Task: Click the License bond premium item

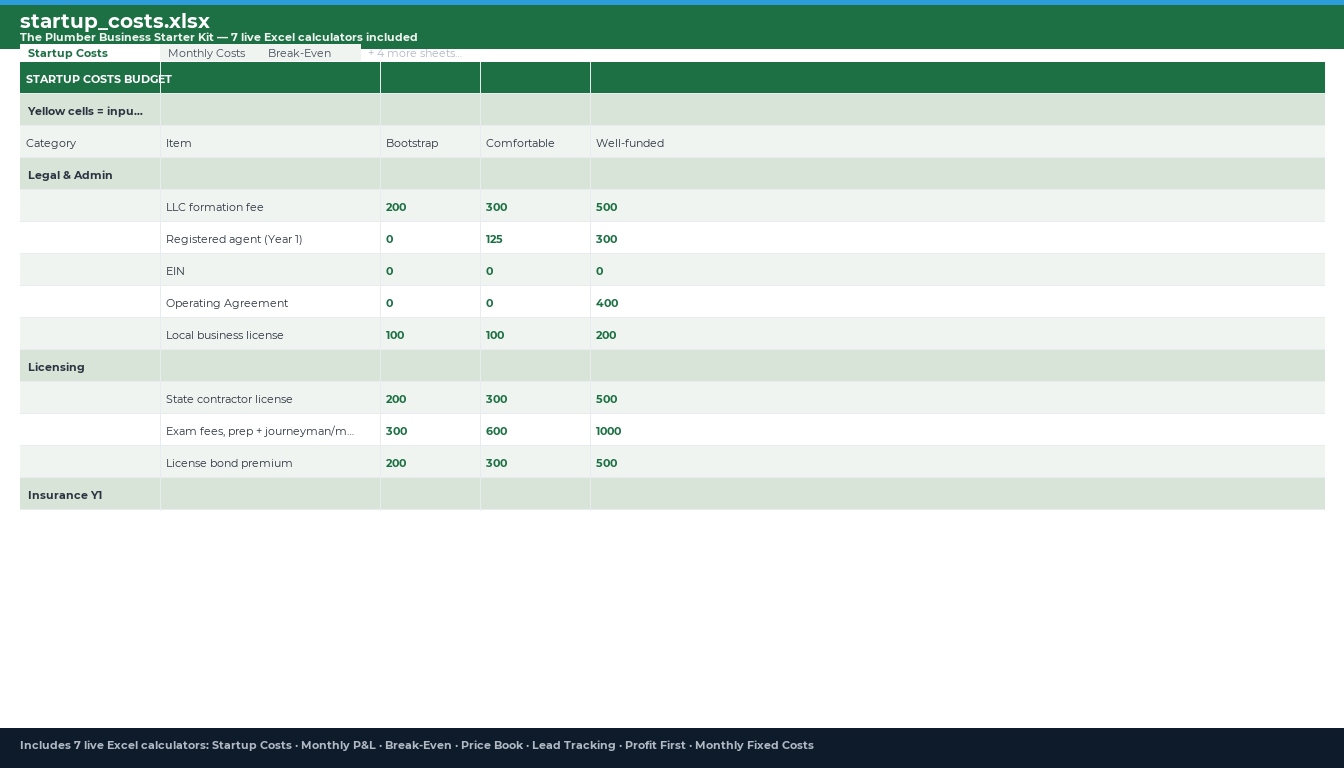Action: [270, 462]
